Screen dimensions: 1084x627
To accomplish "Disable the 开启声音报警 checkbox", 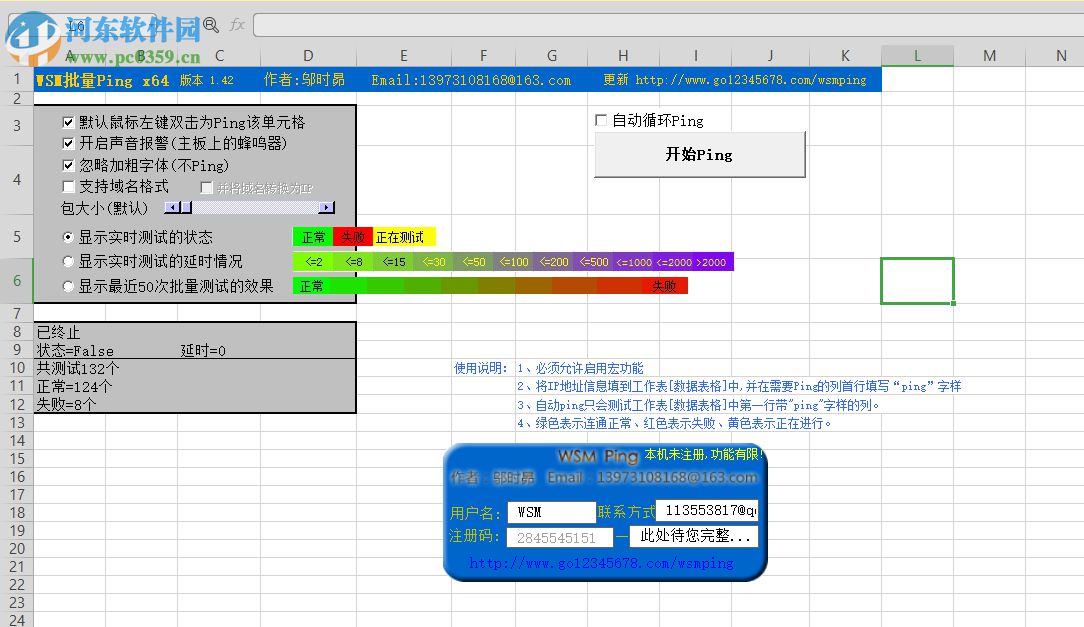I will (x=68, y=142).
